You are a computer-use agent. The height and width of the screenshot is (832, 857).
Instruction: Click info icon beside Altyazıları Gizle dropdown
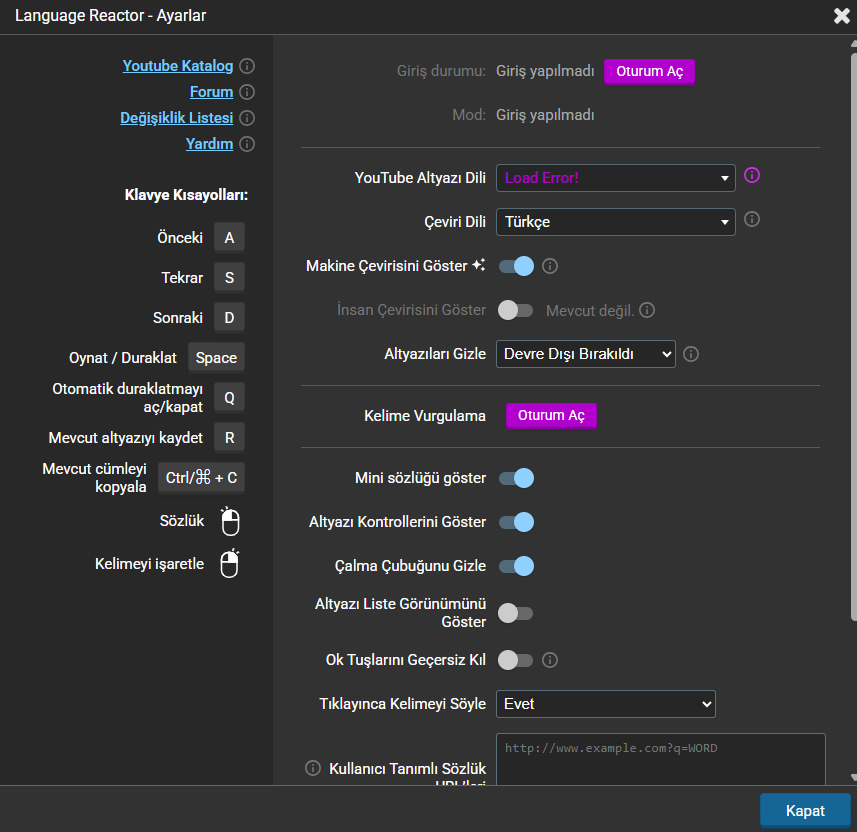click(x=691, y=354)
